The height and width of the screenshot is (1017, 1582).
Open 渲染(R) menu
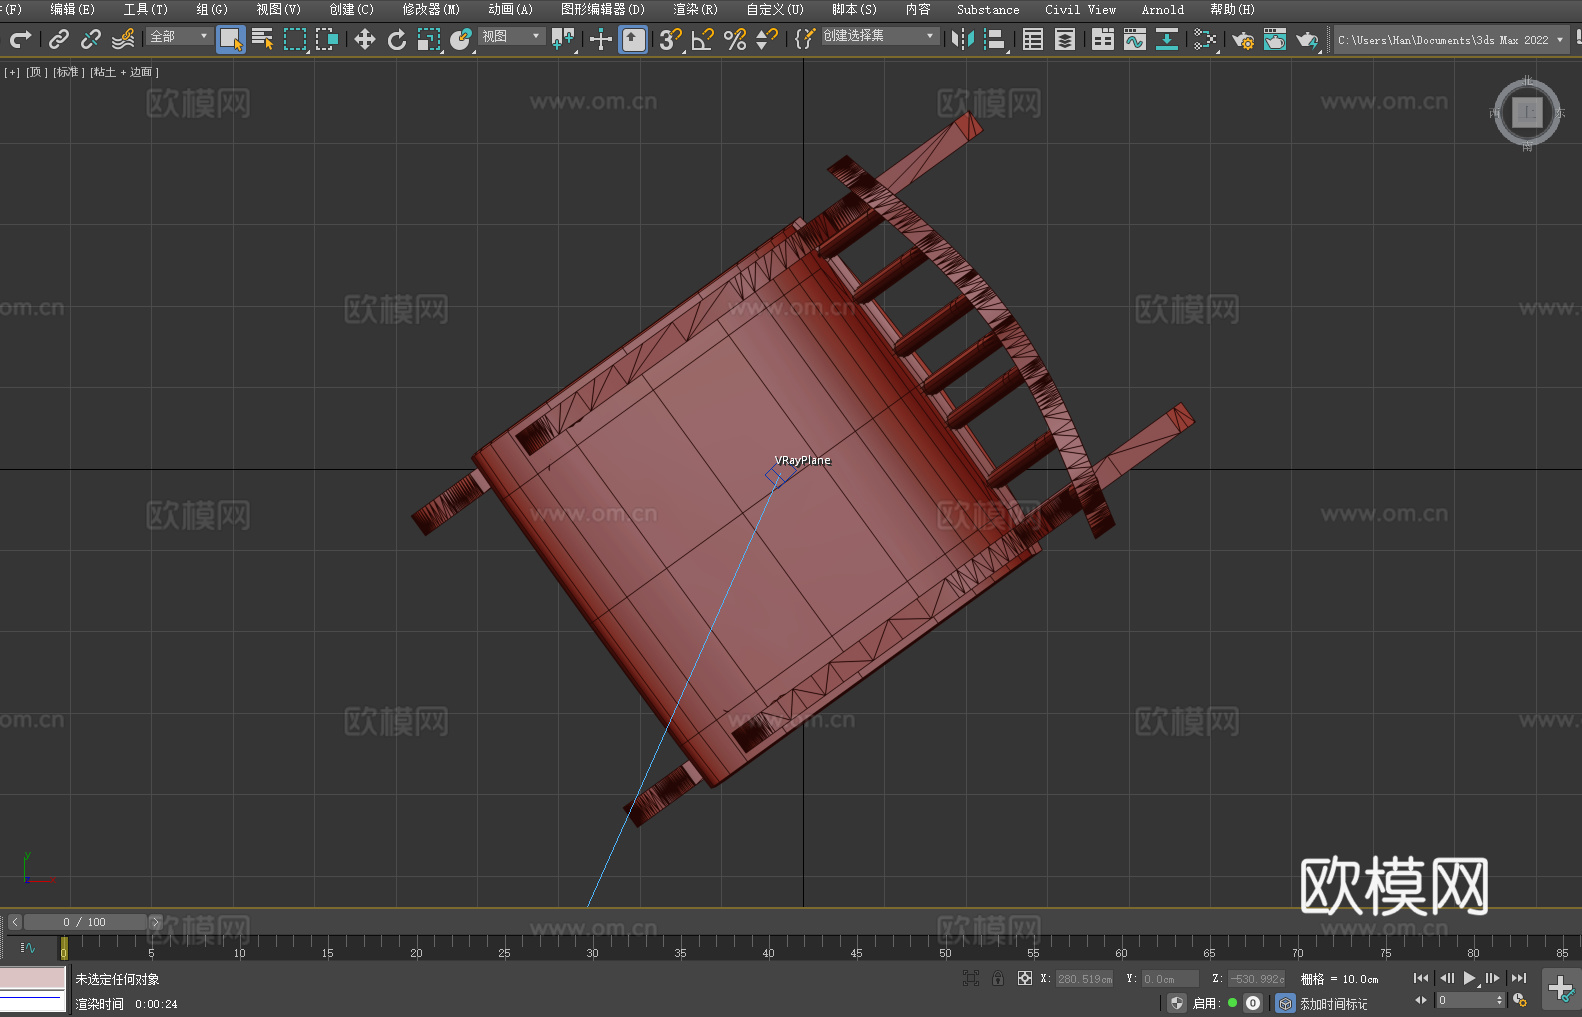coord(695,9)
